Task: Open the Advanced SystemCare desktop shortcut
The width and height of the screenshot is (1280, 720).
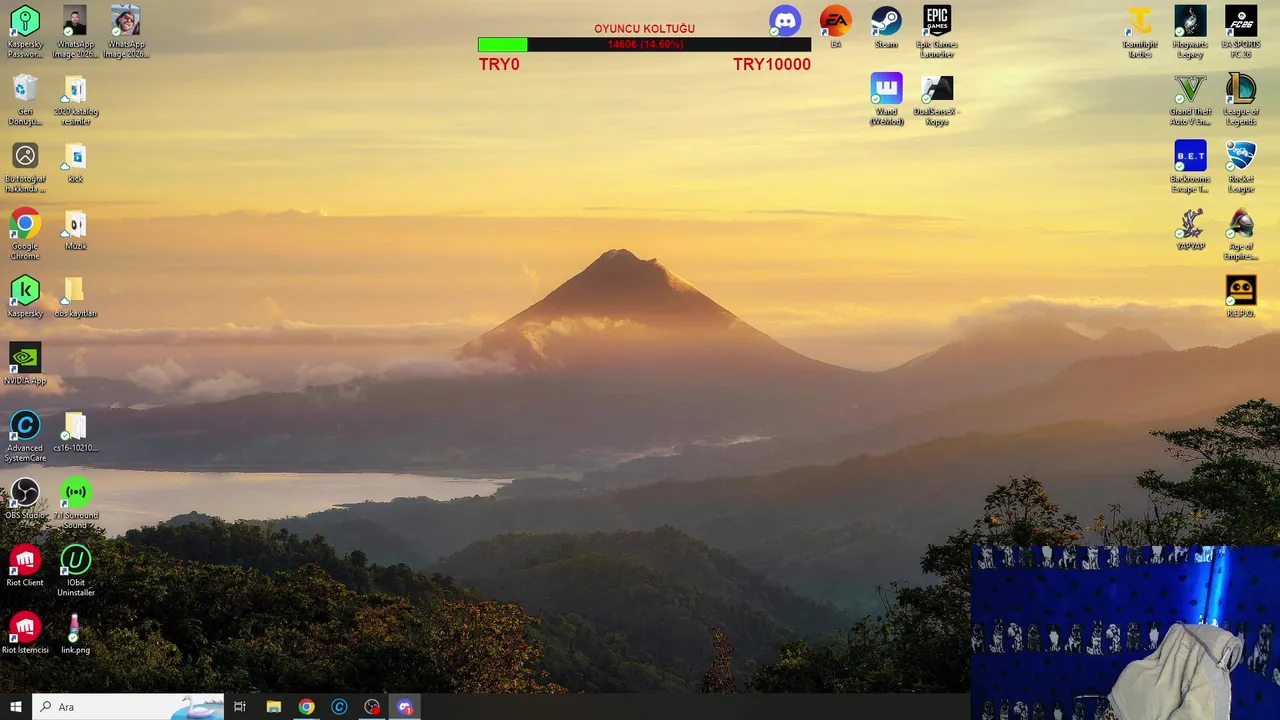Action: (x=25, y=436)
